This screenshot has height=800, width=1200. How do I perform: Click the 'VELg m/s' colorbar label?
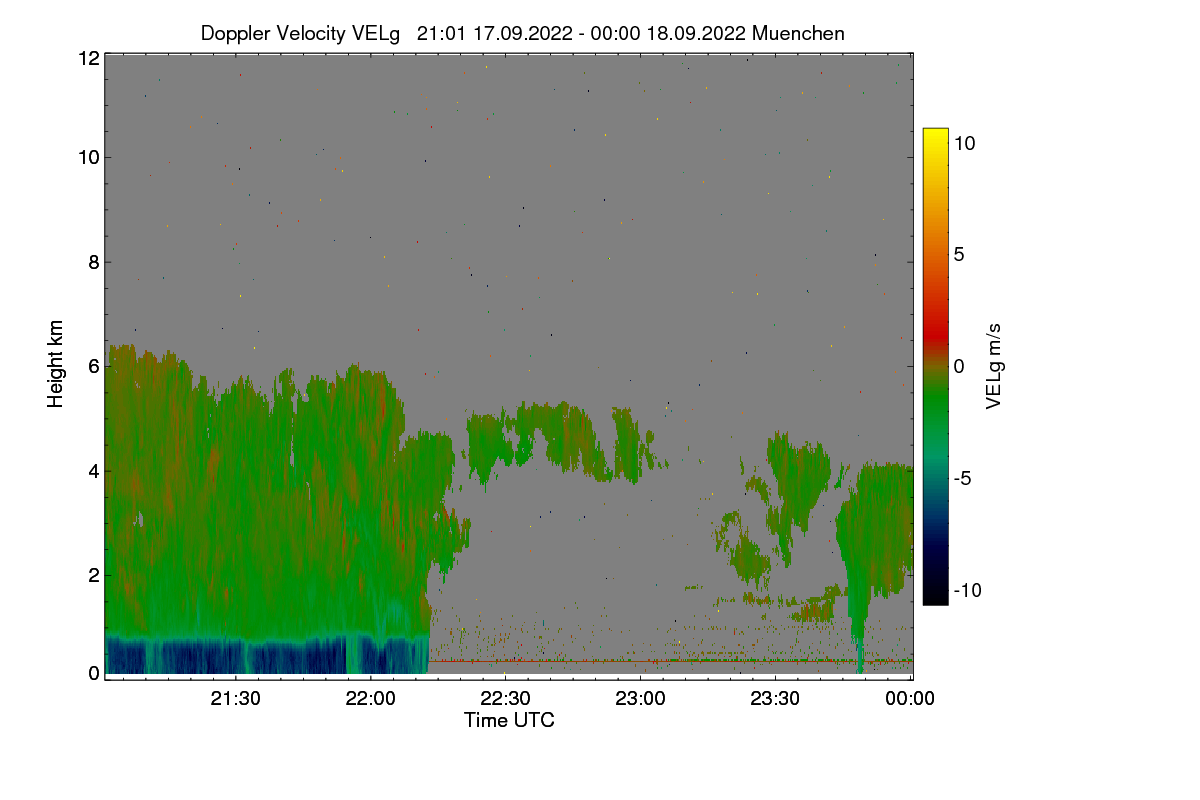(993, 365)
